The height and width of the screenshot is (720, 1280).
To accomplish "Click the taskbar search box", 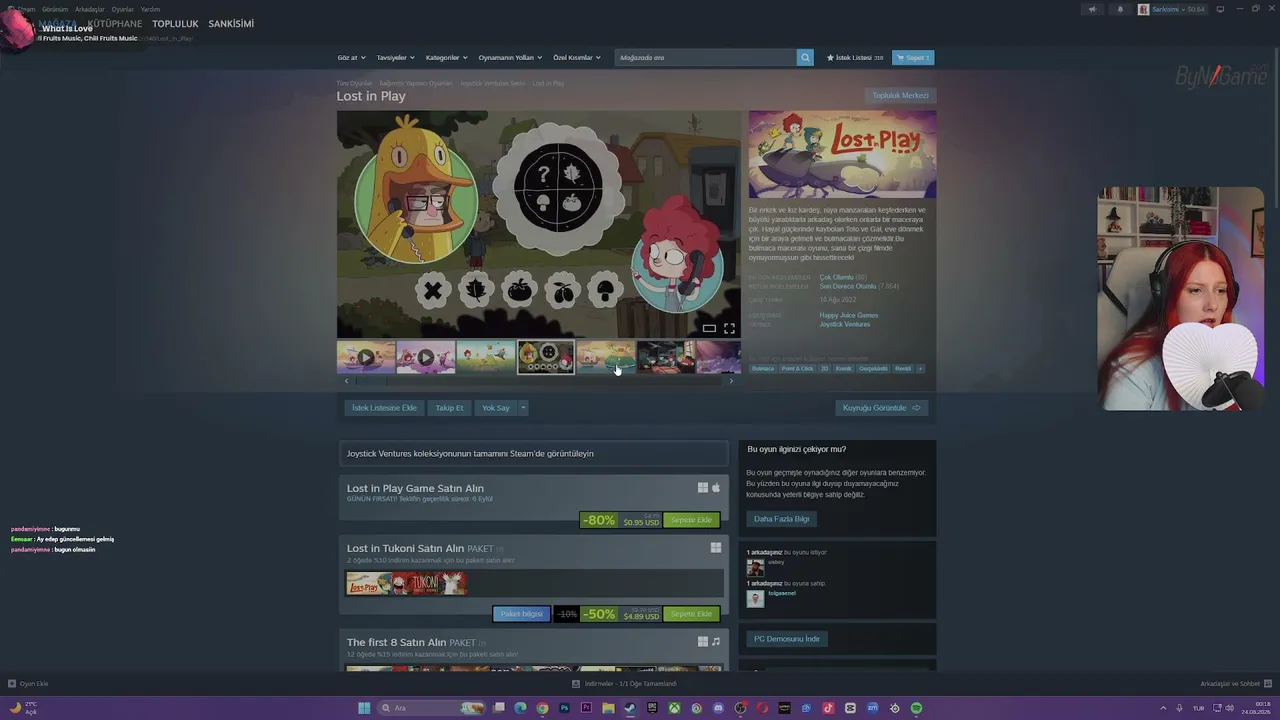I will point(432,708).
